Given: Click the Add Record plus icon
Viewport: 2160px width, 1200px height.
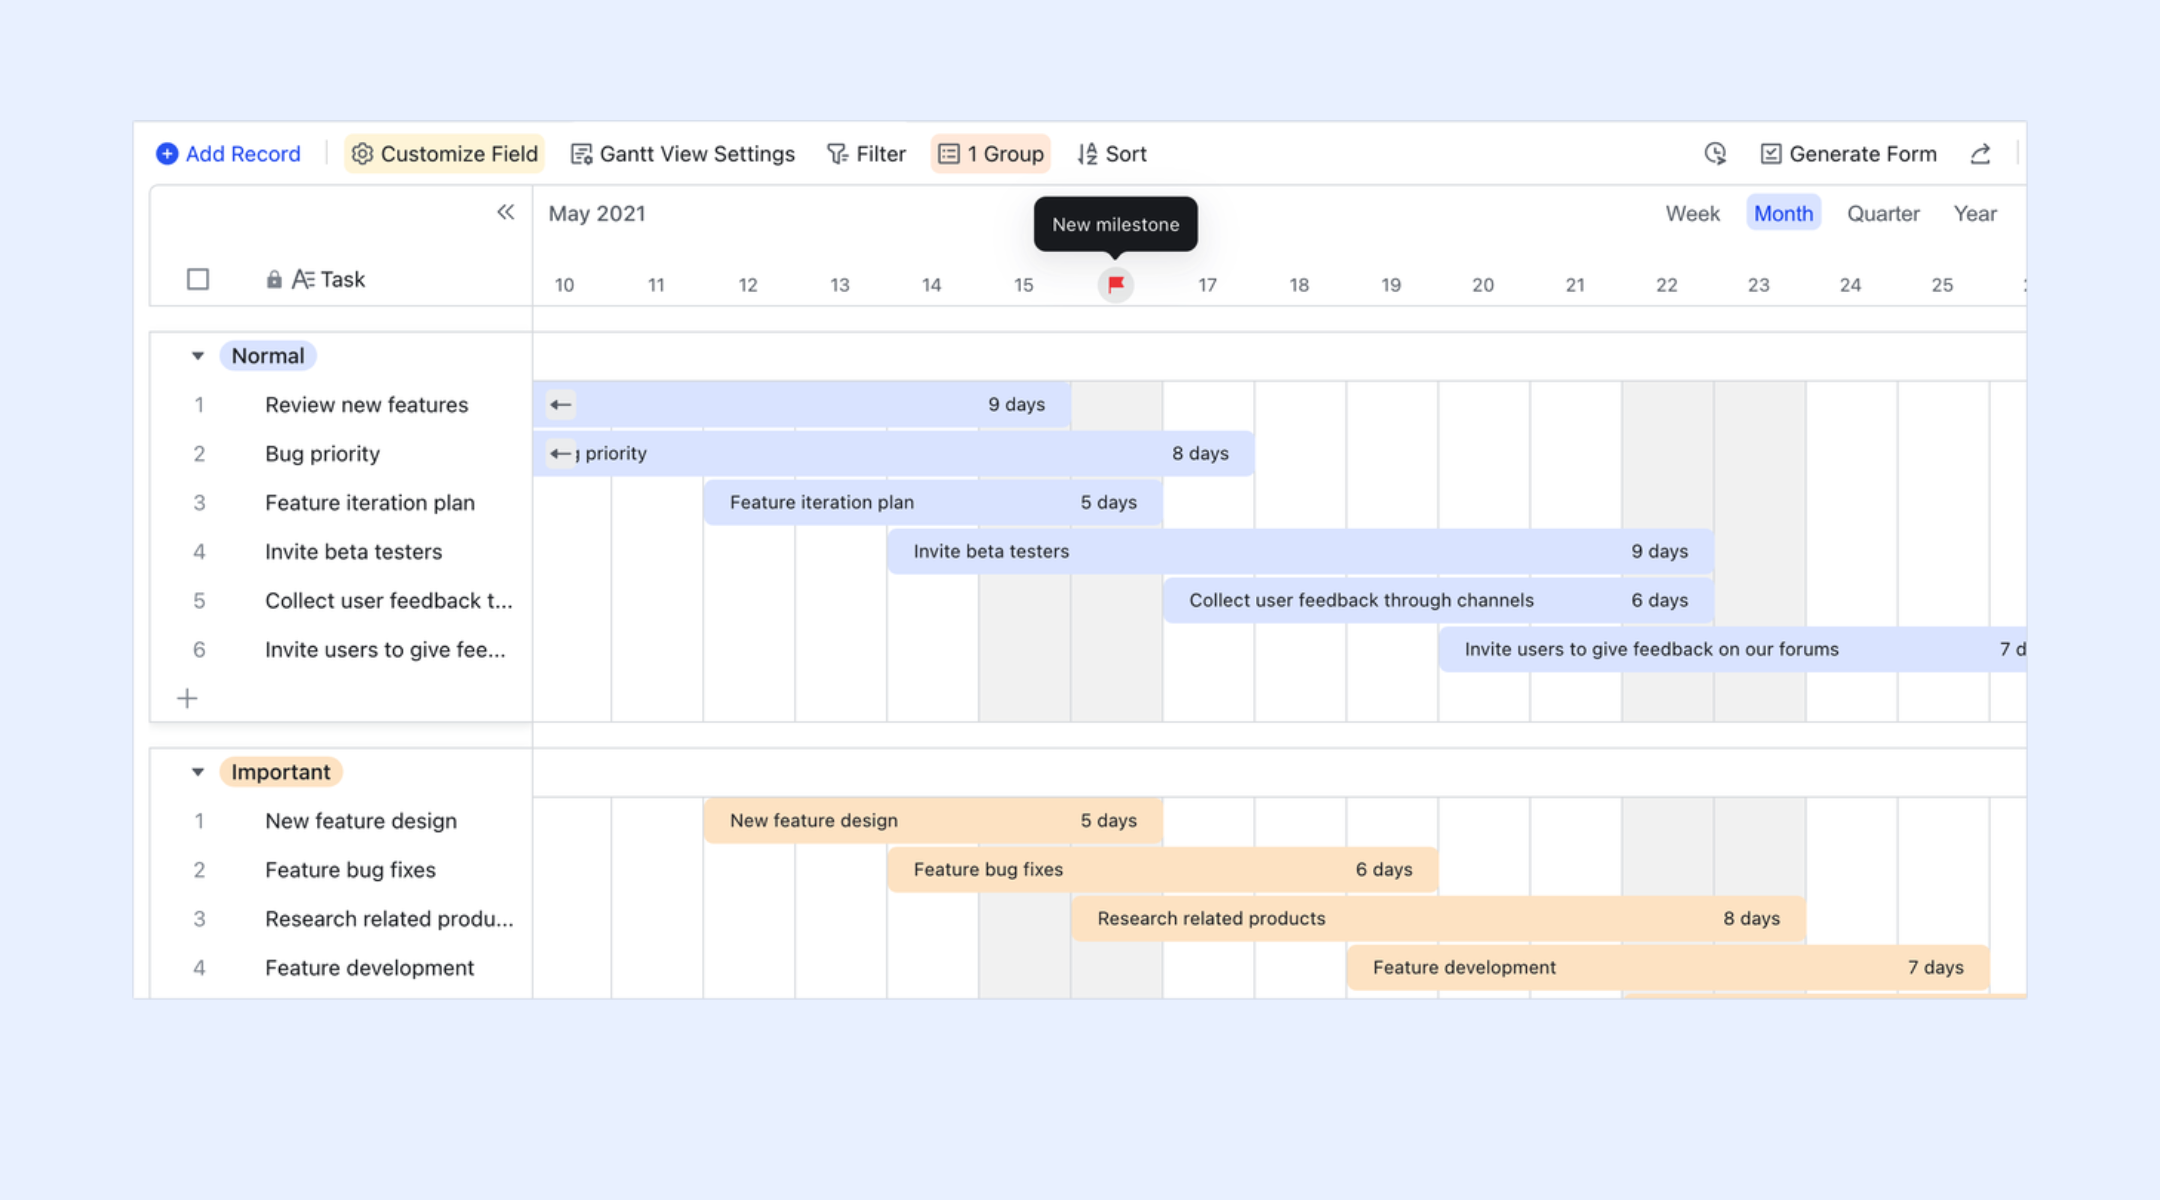Looking at the screenshot, I should pos(167,154).
